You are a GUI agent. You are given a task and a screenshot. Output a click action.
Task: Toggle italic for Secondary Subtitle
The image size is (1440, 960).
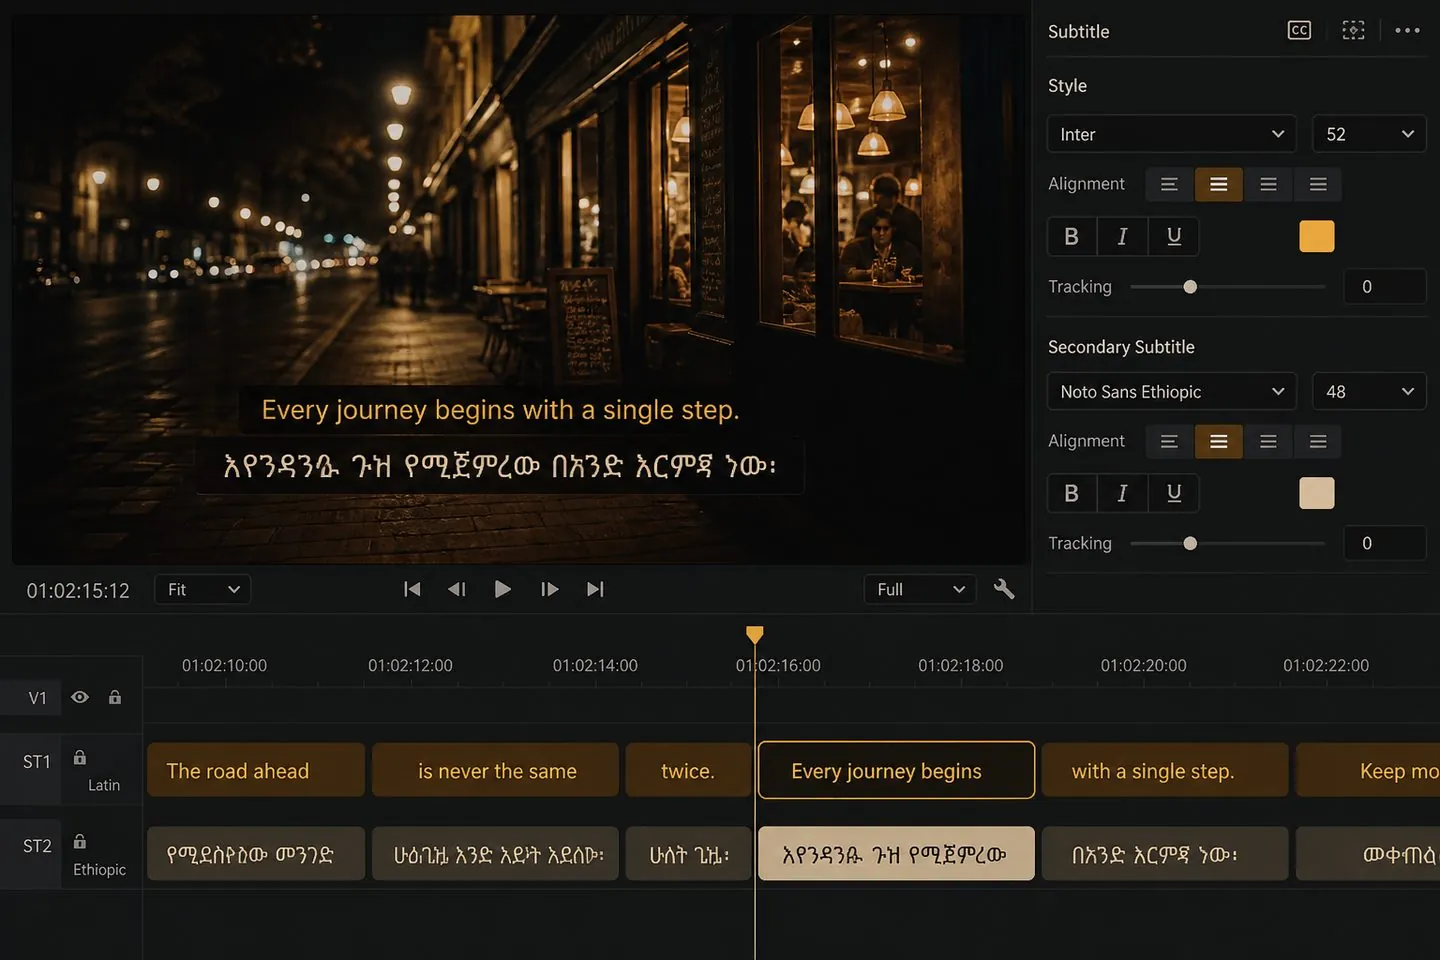(1122, 493)
